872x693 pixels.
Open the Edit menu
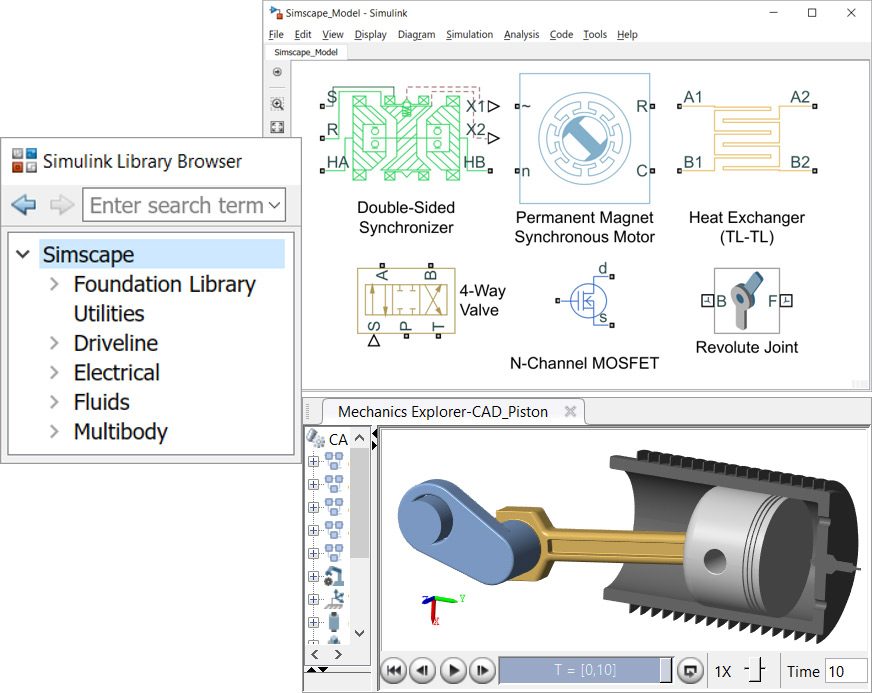[303, 34]
